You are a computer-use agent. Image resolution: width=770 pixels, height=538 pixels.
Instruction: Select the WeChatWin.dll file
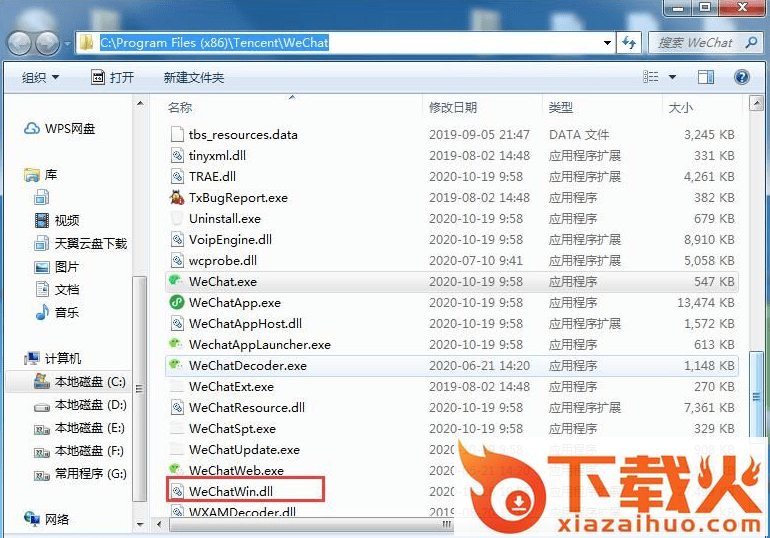point(230,492)
